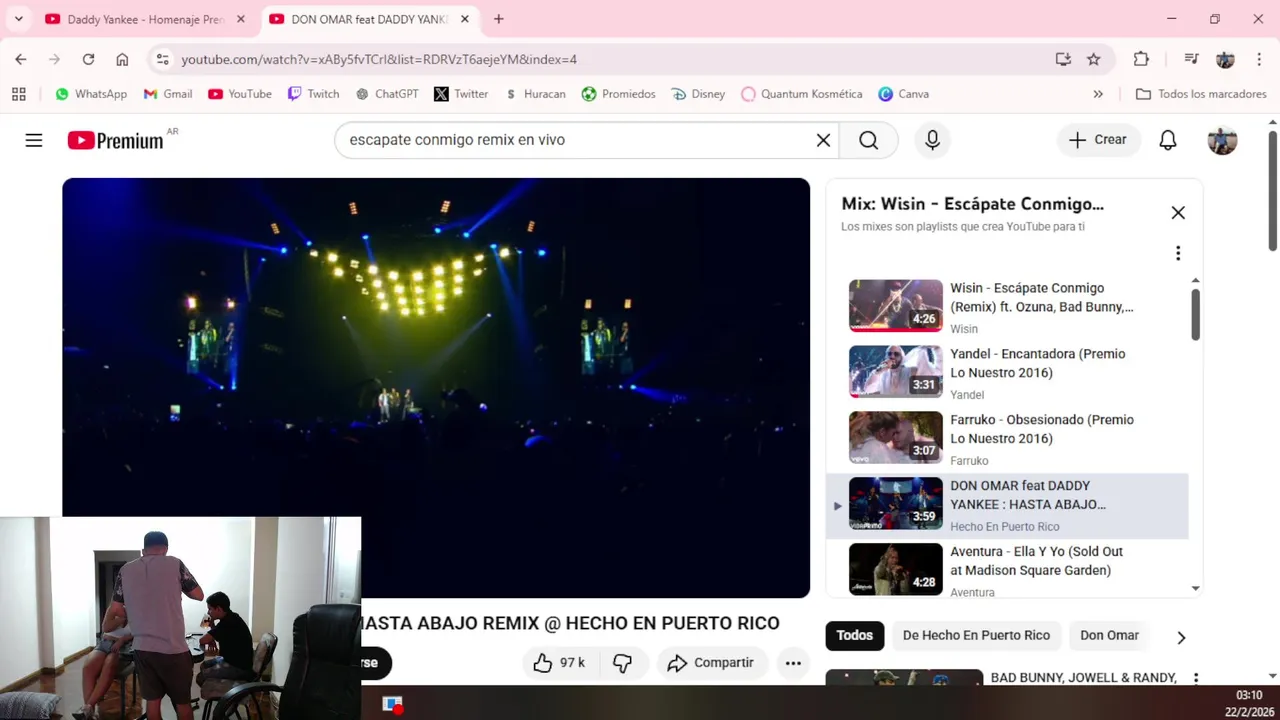This screenshot has width=1280, height=720.
Task: Reload the current page
Action: (x=88, y=59)
